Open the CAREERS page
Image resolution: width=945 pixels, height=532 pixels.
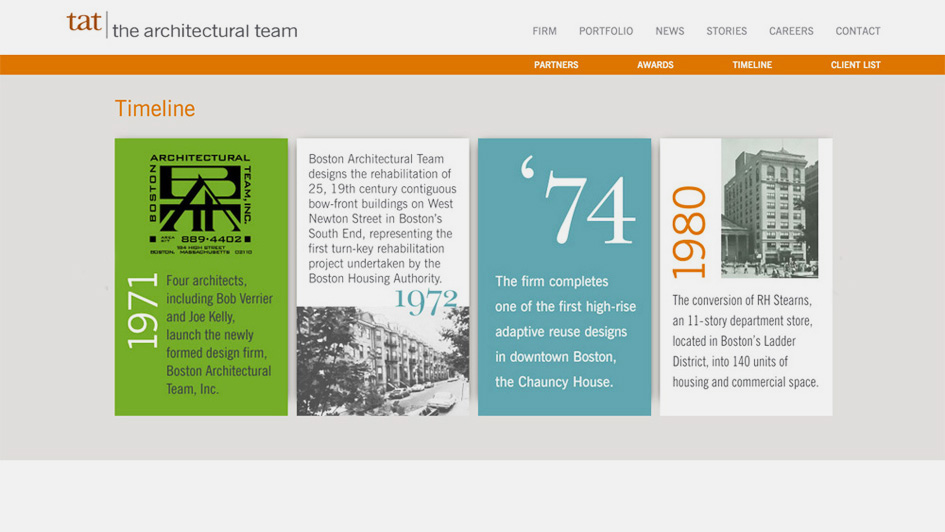(791, 31)
